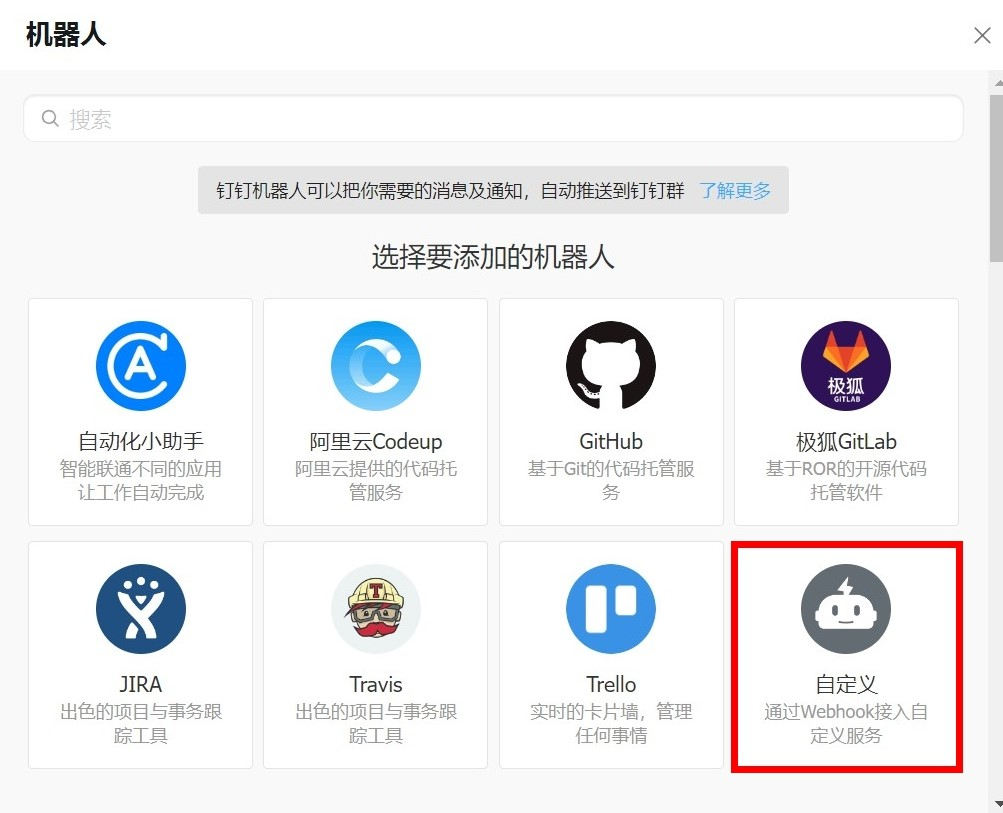Image resolution: width=1003 pixels, height=813 pixels.
Task: Click the 阿里云Codeup title text
Action: click(x=376, y=441)
